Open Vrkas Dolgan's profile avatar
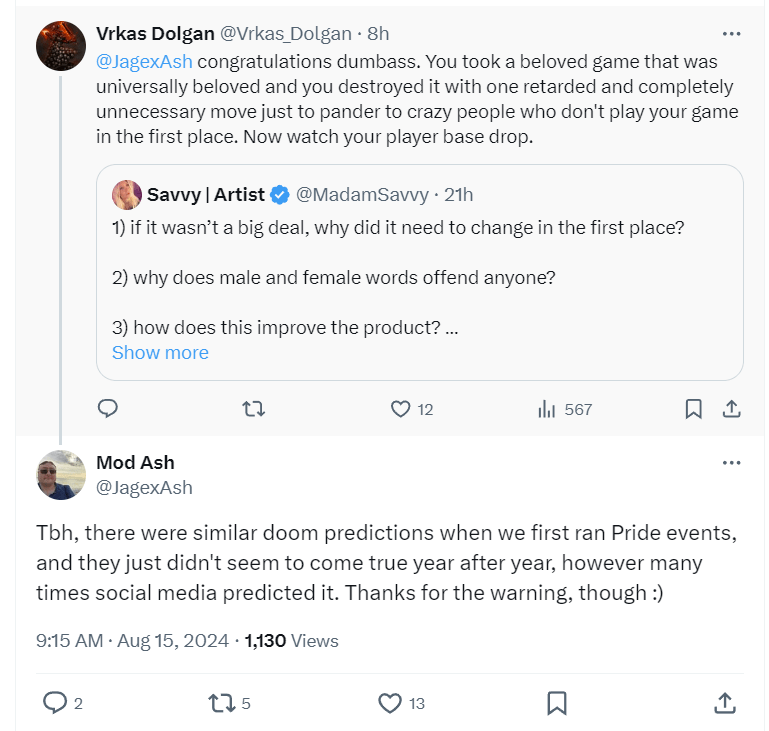The image size is (769, 731). 60,45
